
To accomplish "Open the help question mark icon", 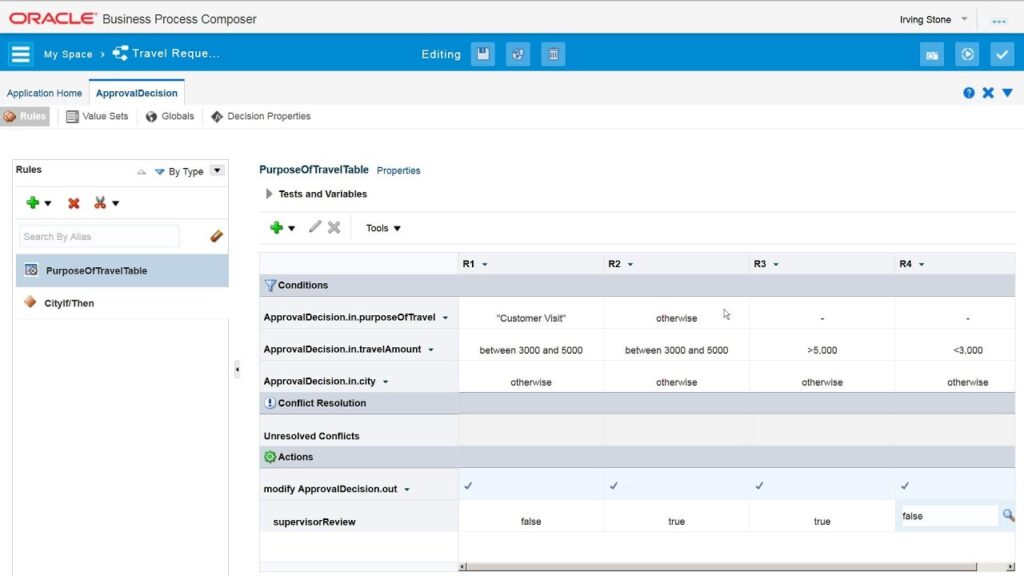I will coord(968,93).
